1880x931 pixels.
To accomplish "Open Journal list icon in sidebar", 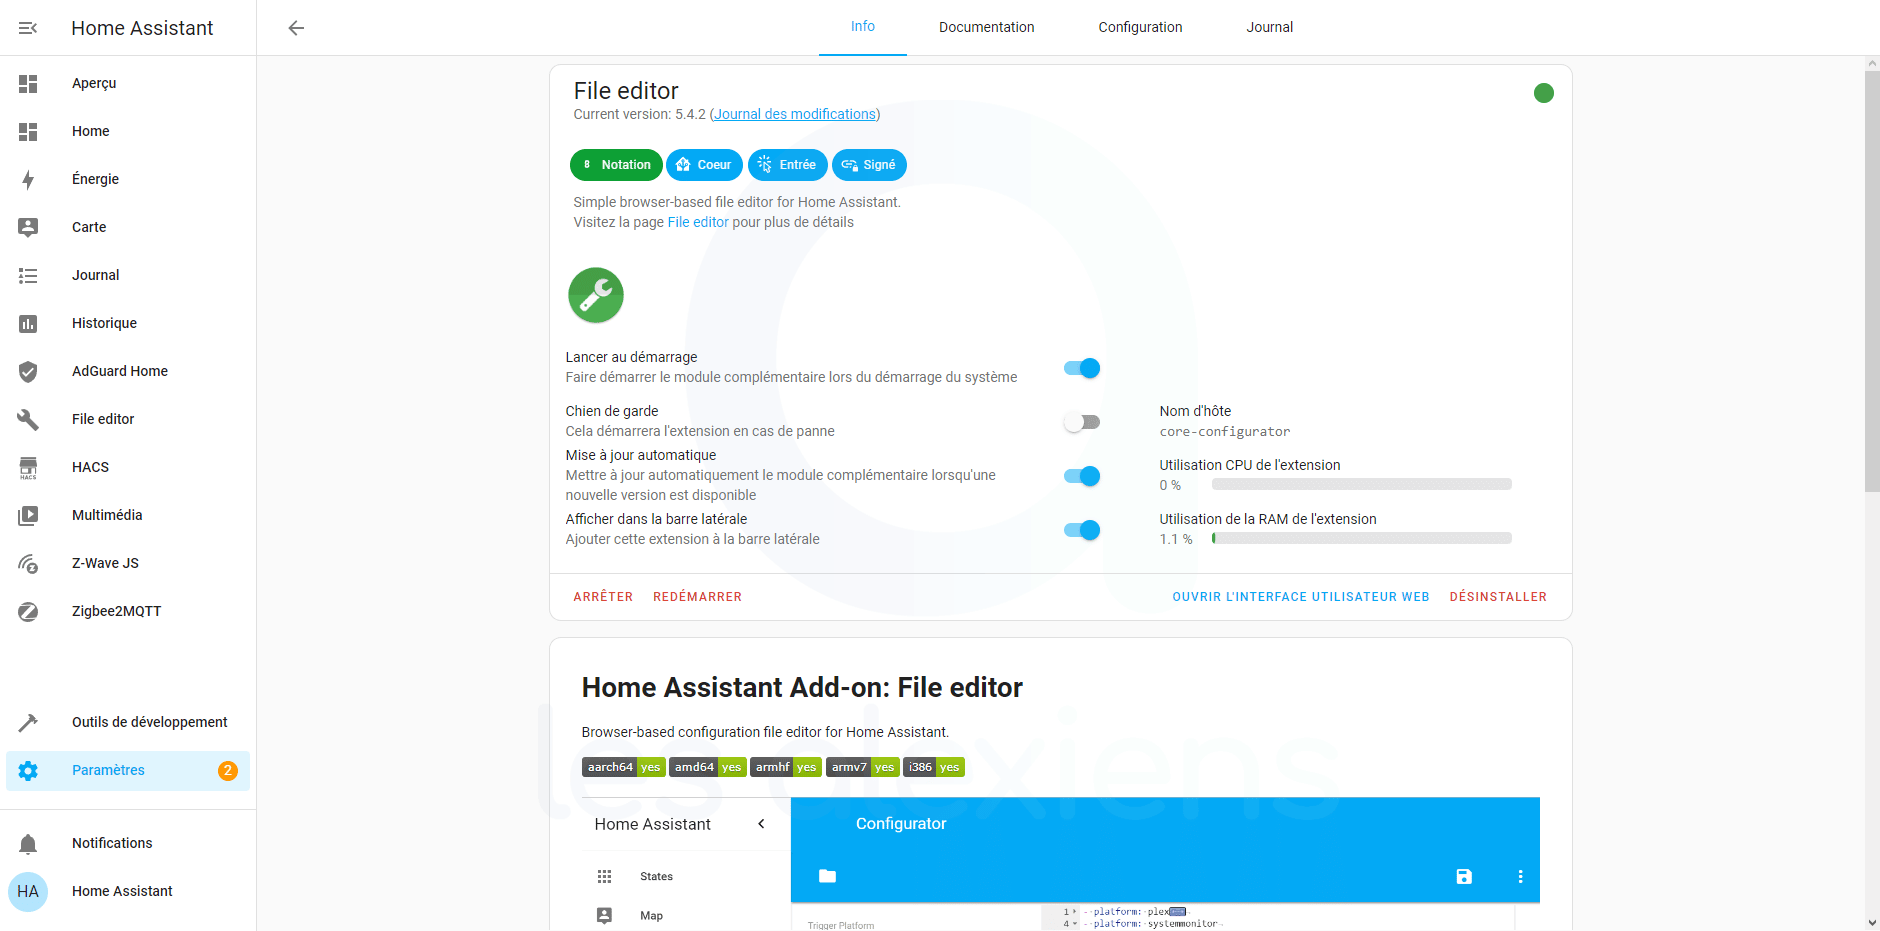I will pos(28,276).
